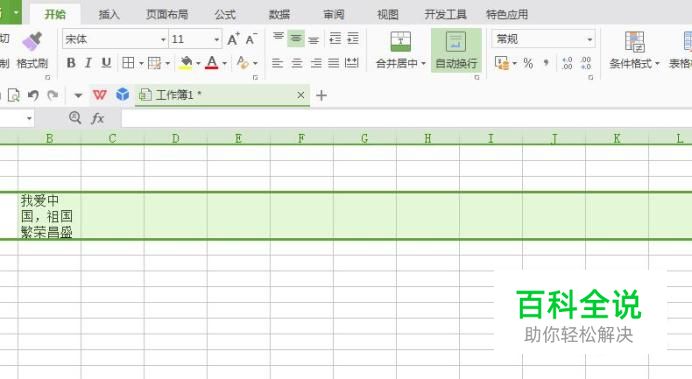Open the fill color dropdown arrow
The image size is (692, 379).
tap(198, 64)
